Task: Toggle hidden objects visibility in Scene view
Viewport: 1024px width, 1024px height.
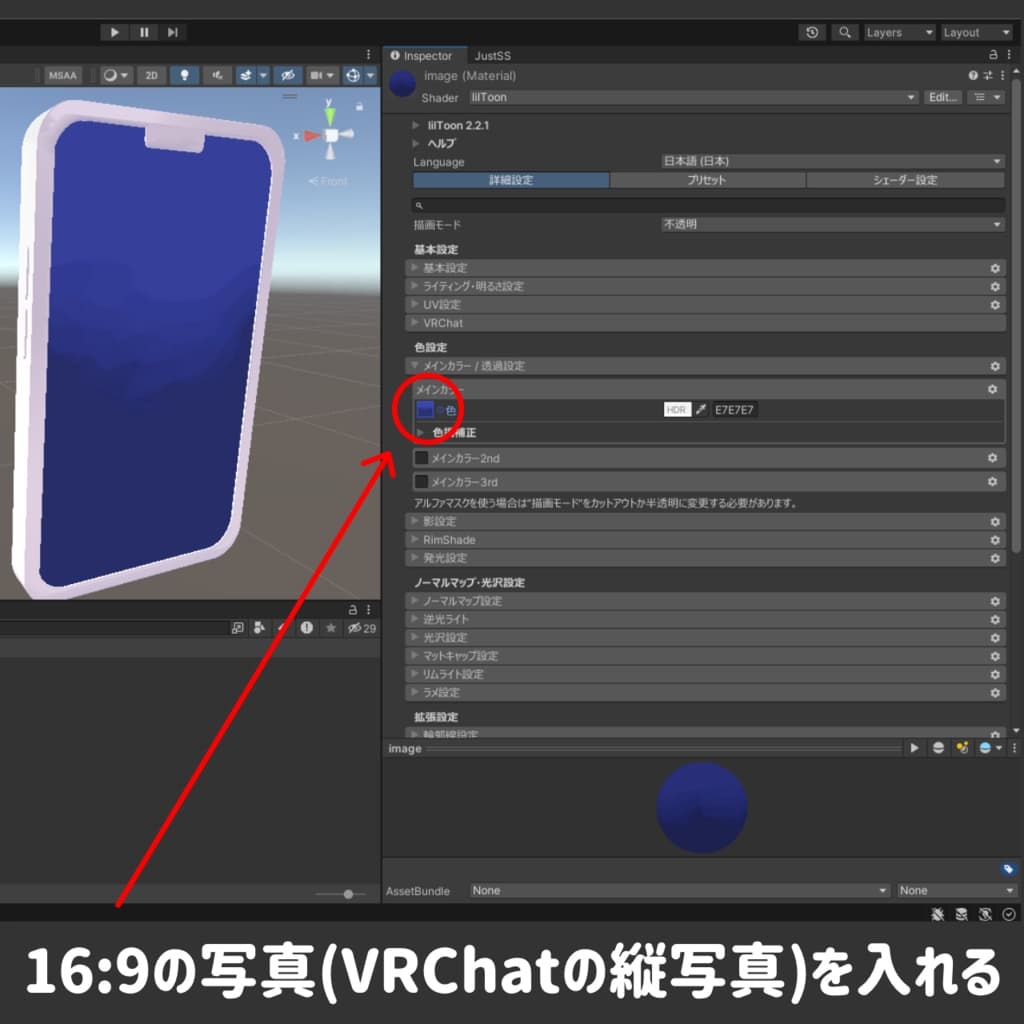Action: (290, 74)
